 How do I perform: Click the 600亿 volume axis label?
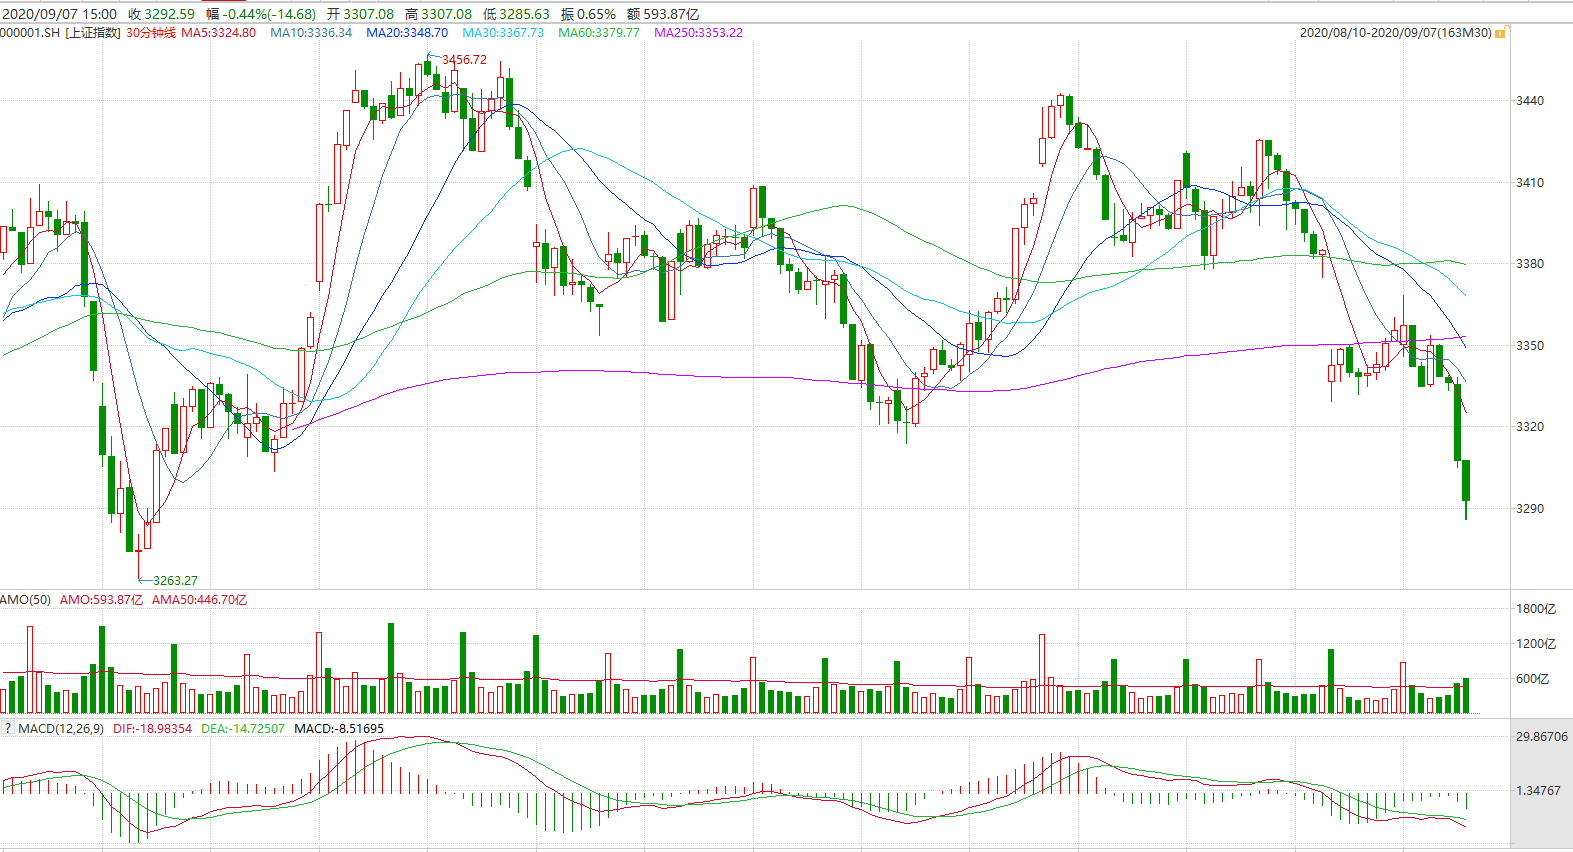pos(1532,679)
